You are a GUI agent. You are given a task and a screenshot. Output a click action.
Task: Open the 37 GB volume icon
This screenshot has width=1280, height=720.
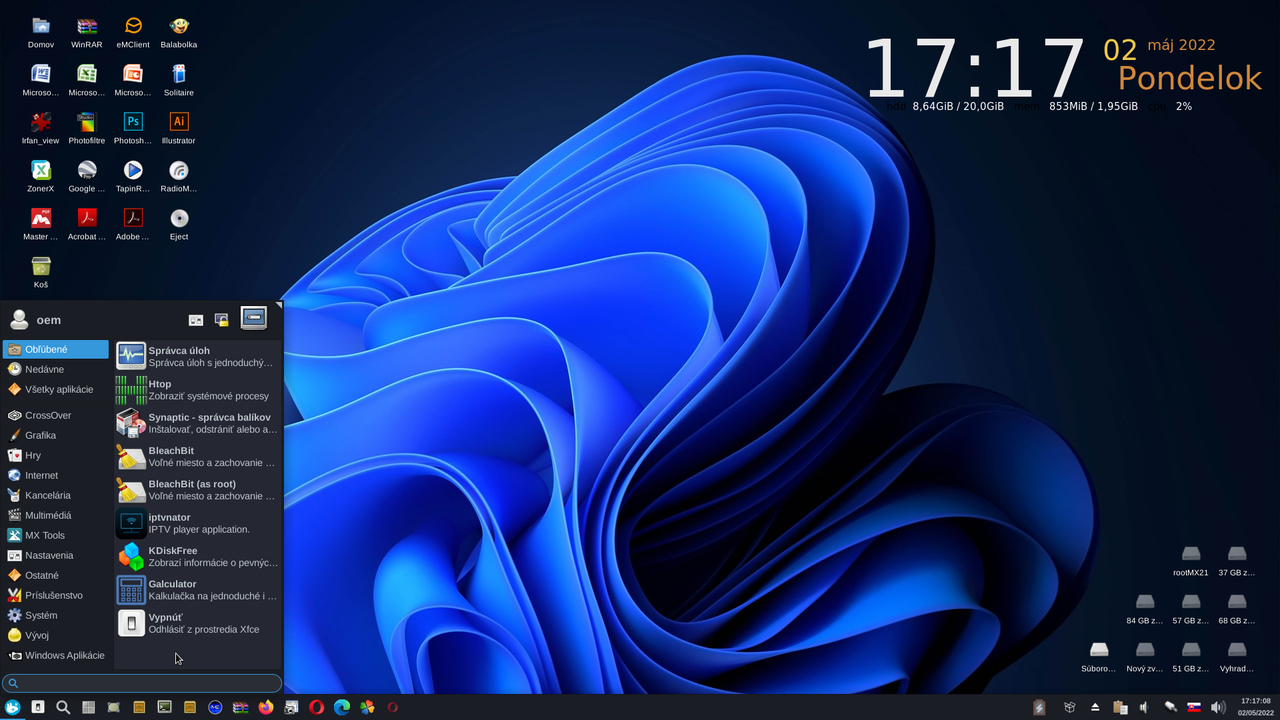click(x=1237, y=560)
